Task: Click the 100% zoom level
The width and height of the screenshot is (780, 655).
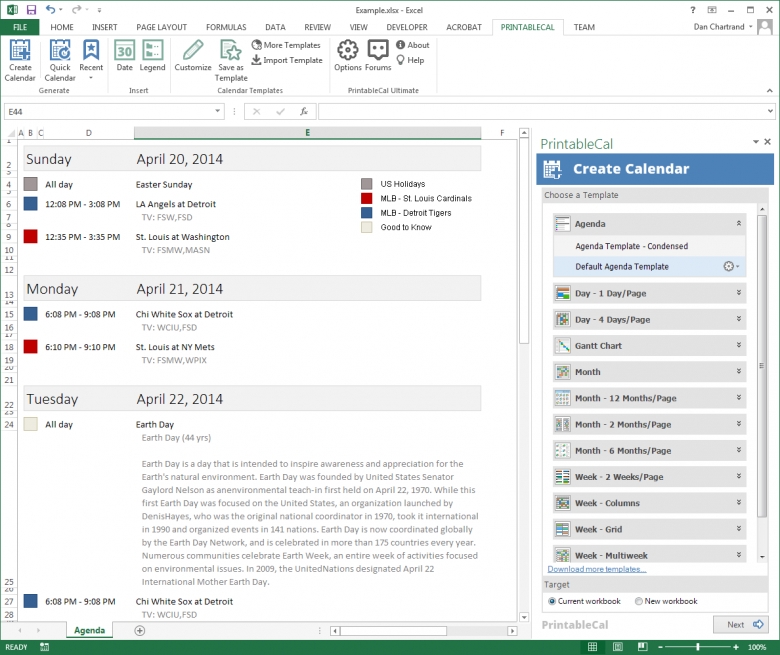Action: tap(757, 647)
